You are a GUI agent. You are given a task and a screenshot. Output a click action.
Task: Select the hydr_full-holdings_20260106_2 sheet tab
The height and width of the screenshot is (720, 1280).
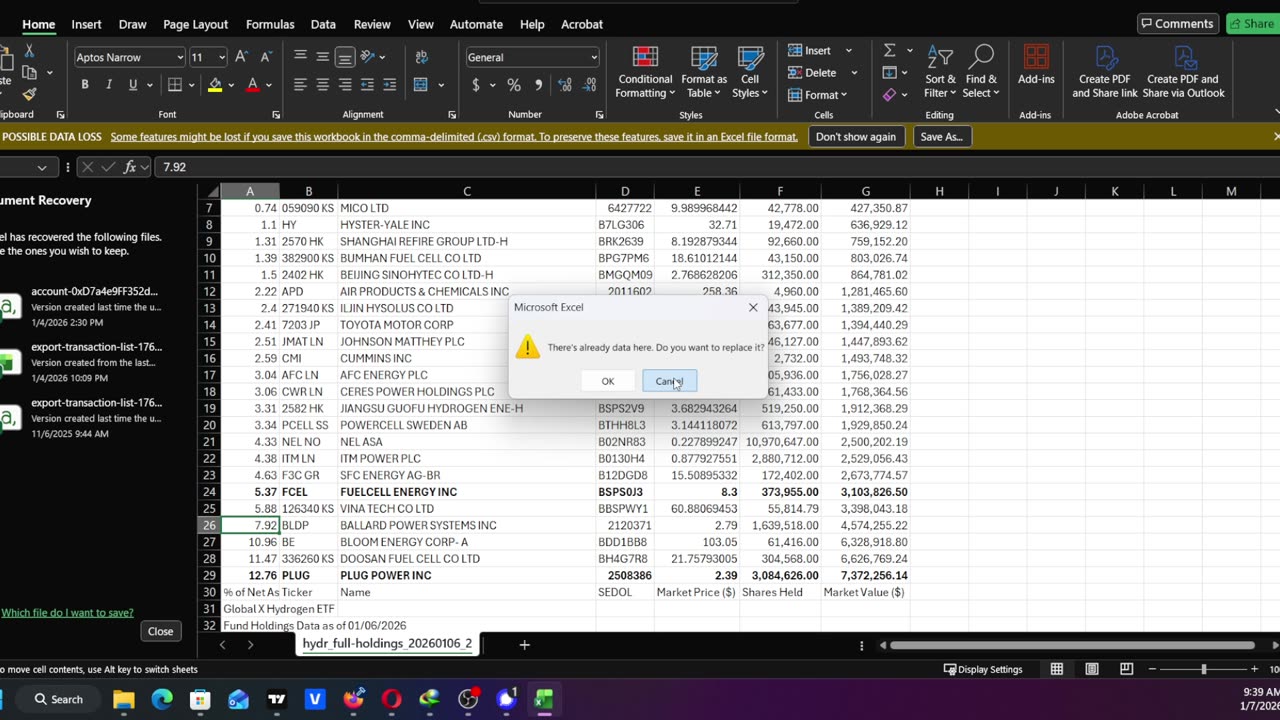pyautogui.click(x=387, y=644)
